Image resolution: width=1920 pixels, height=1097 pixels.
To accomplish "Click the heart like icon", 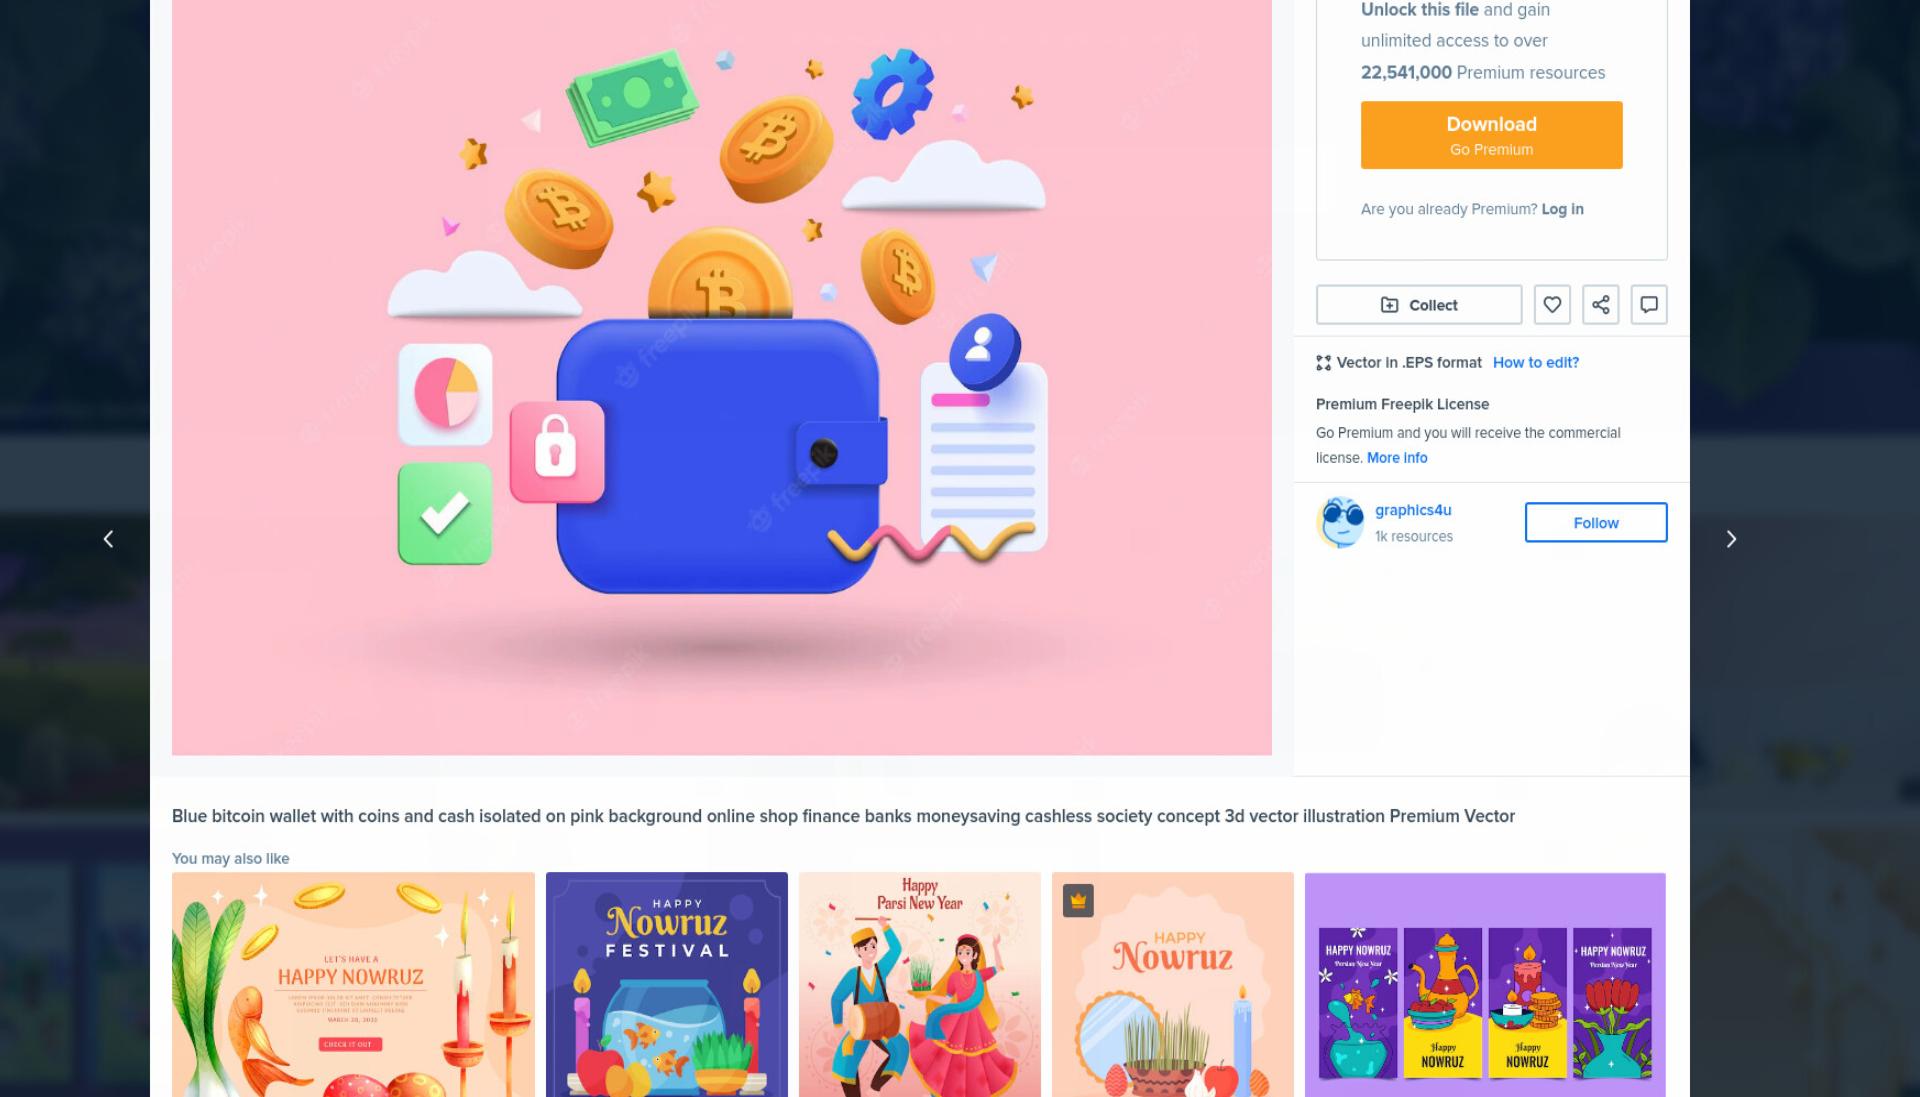I will coord(1552,305).
